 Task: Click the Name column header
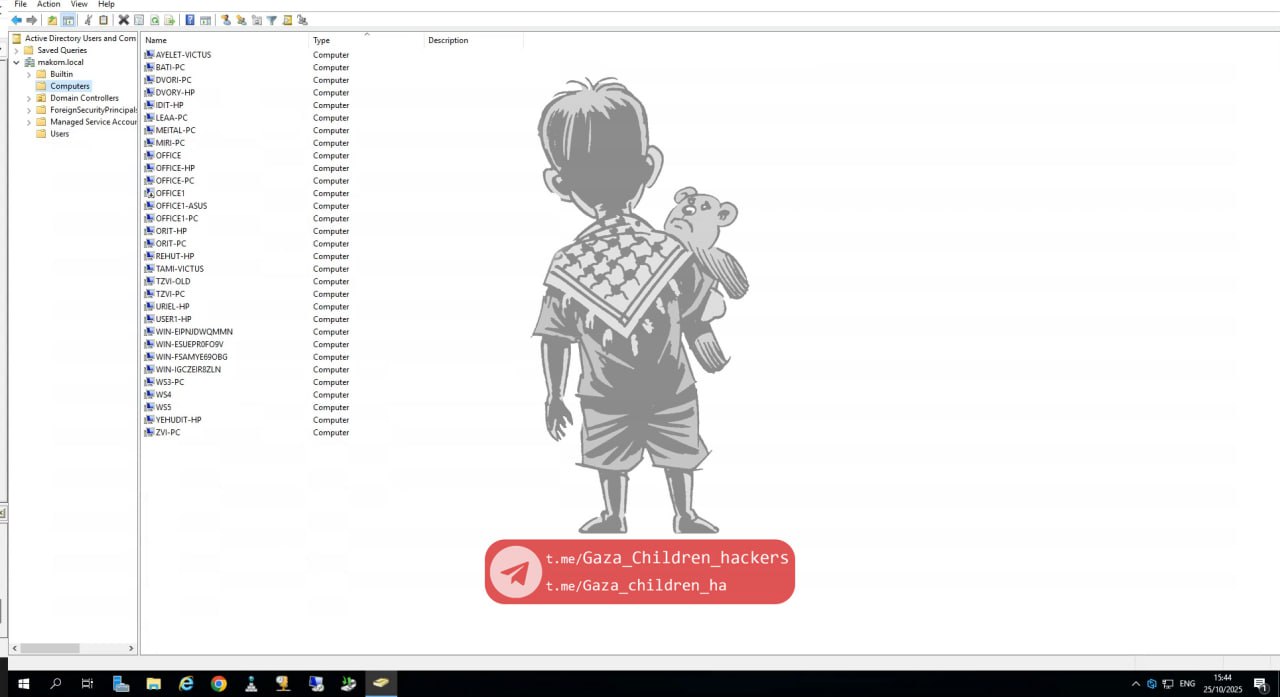pyautogui.click(x=156, y=40)
